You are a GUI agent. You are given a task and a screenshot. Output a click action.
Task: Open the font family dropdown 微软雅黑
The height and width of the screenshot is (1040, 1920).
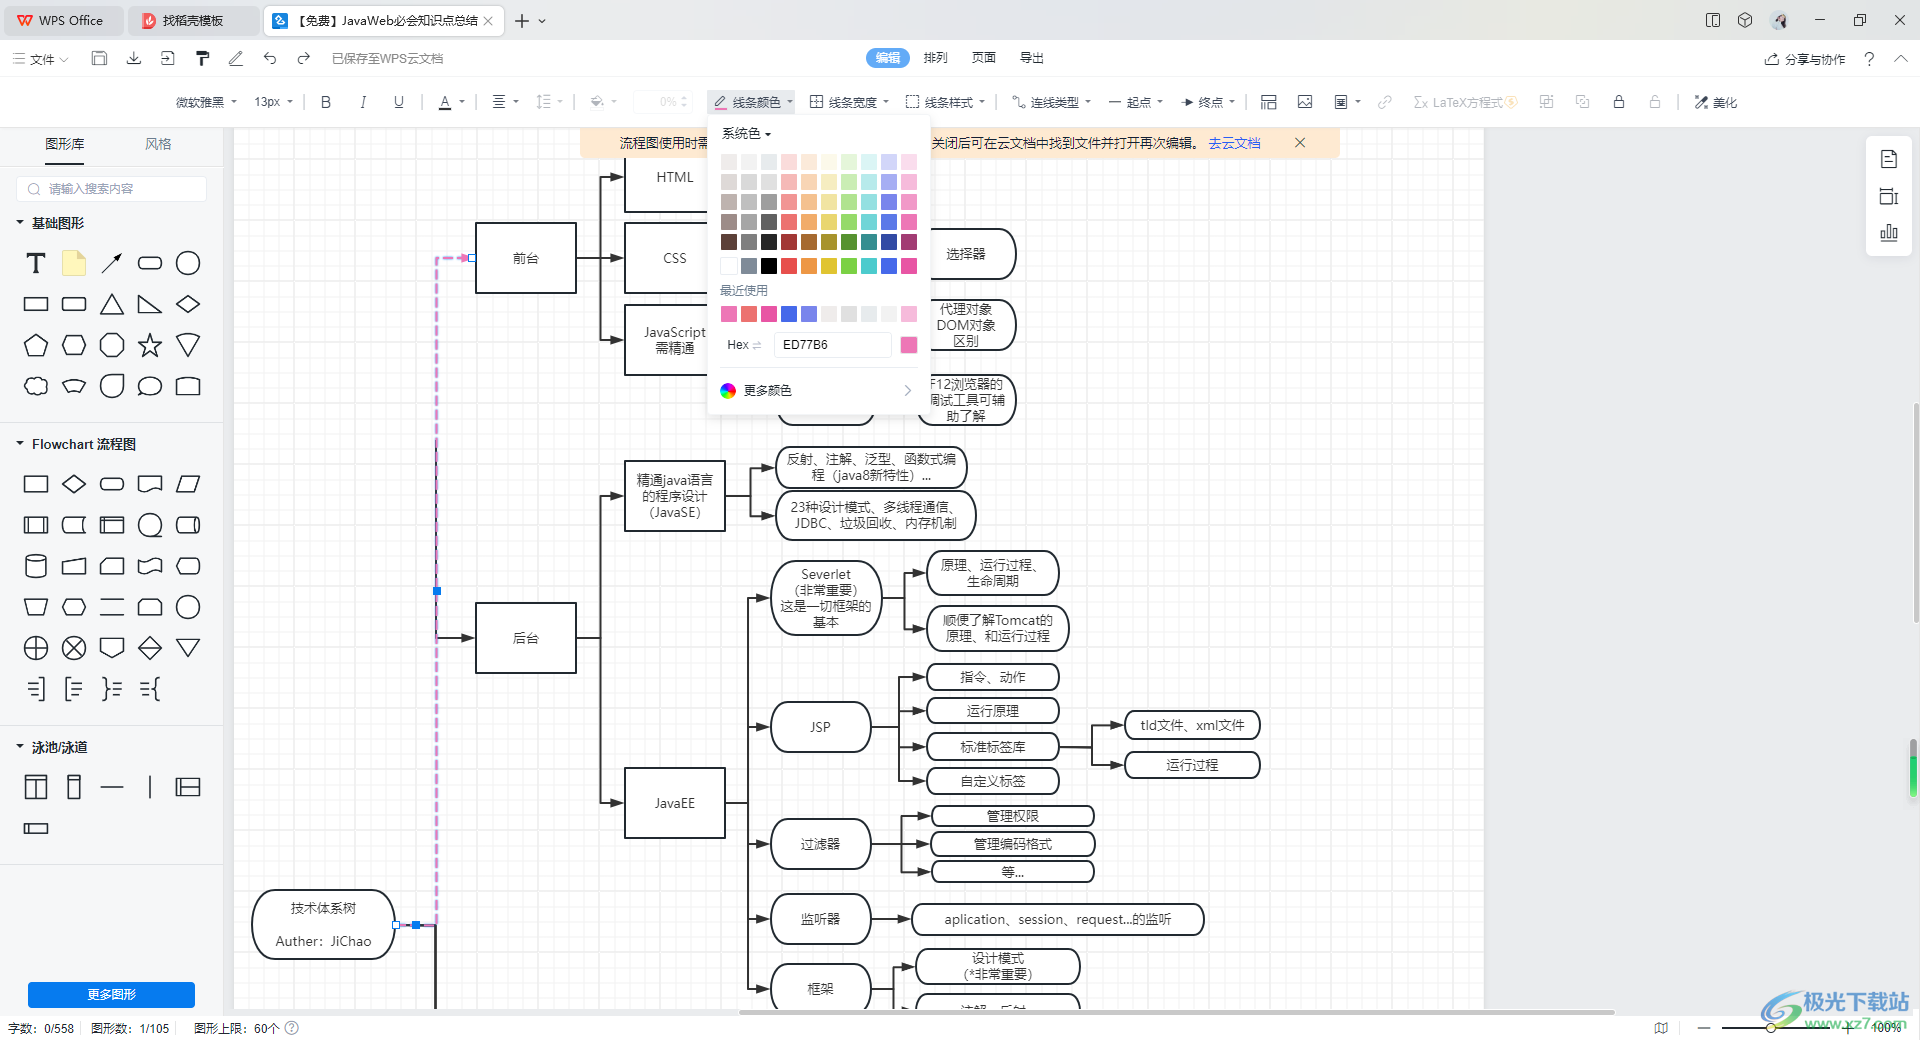pyautogui.click(x=207, y=102)
